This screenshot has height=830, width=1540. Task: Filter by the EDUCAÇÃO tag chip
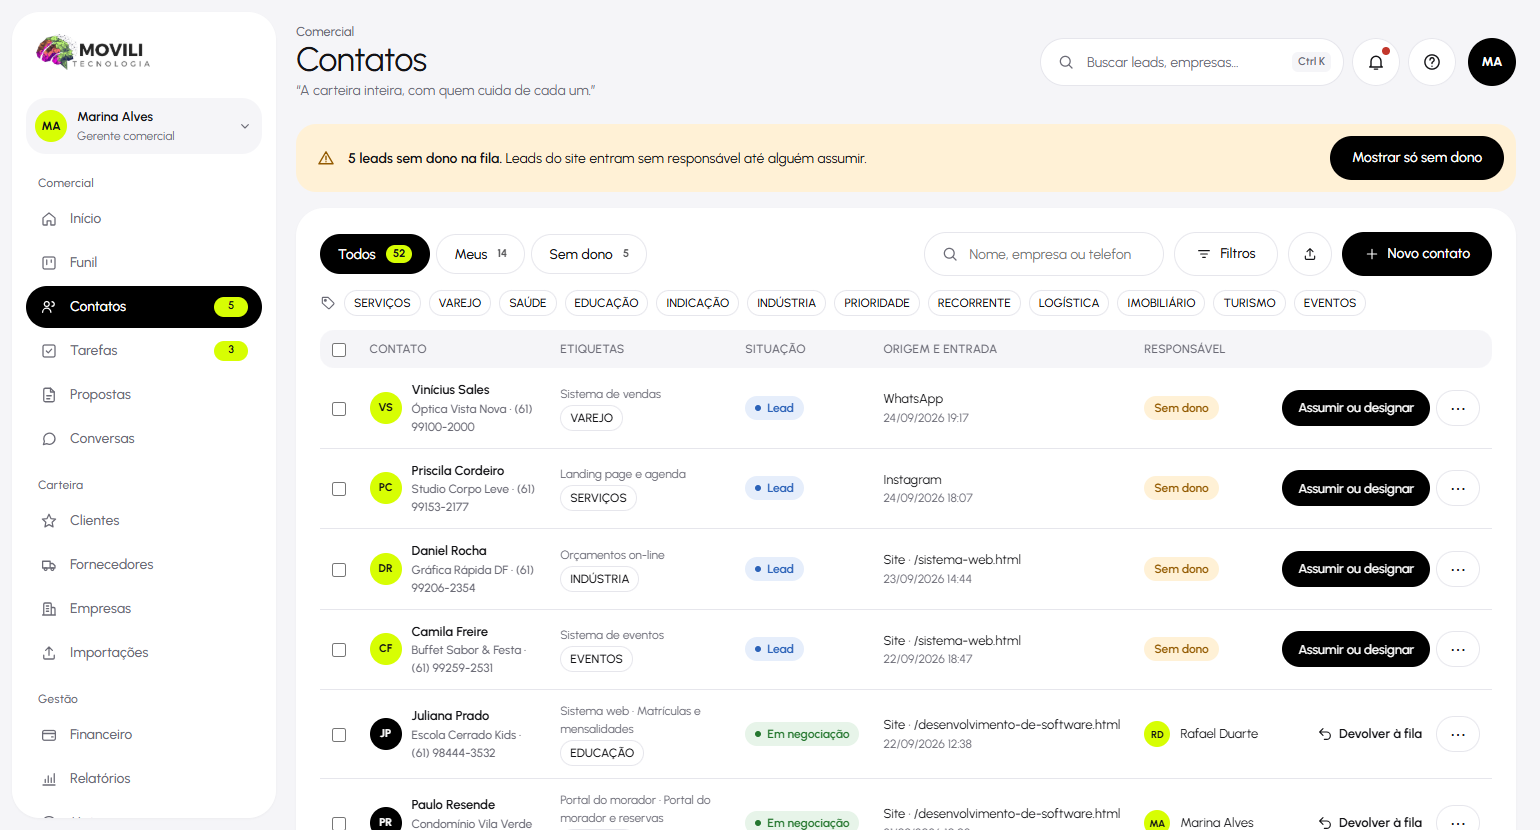[606, 303]
